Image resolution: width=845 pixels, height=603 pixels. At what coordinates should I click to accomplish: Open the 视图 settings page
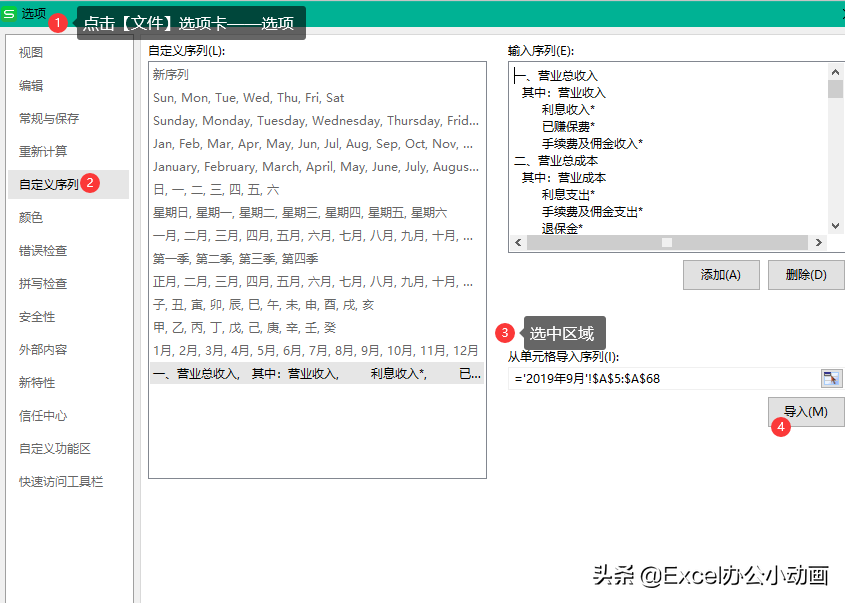pos(31,52)
